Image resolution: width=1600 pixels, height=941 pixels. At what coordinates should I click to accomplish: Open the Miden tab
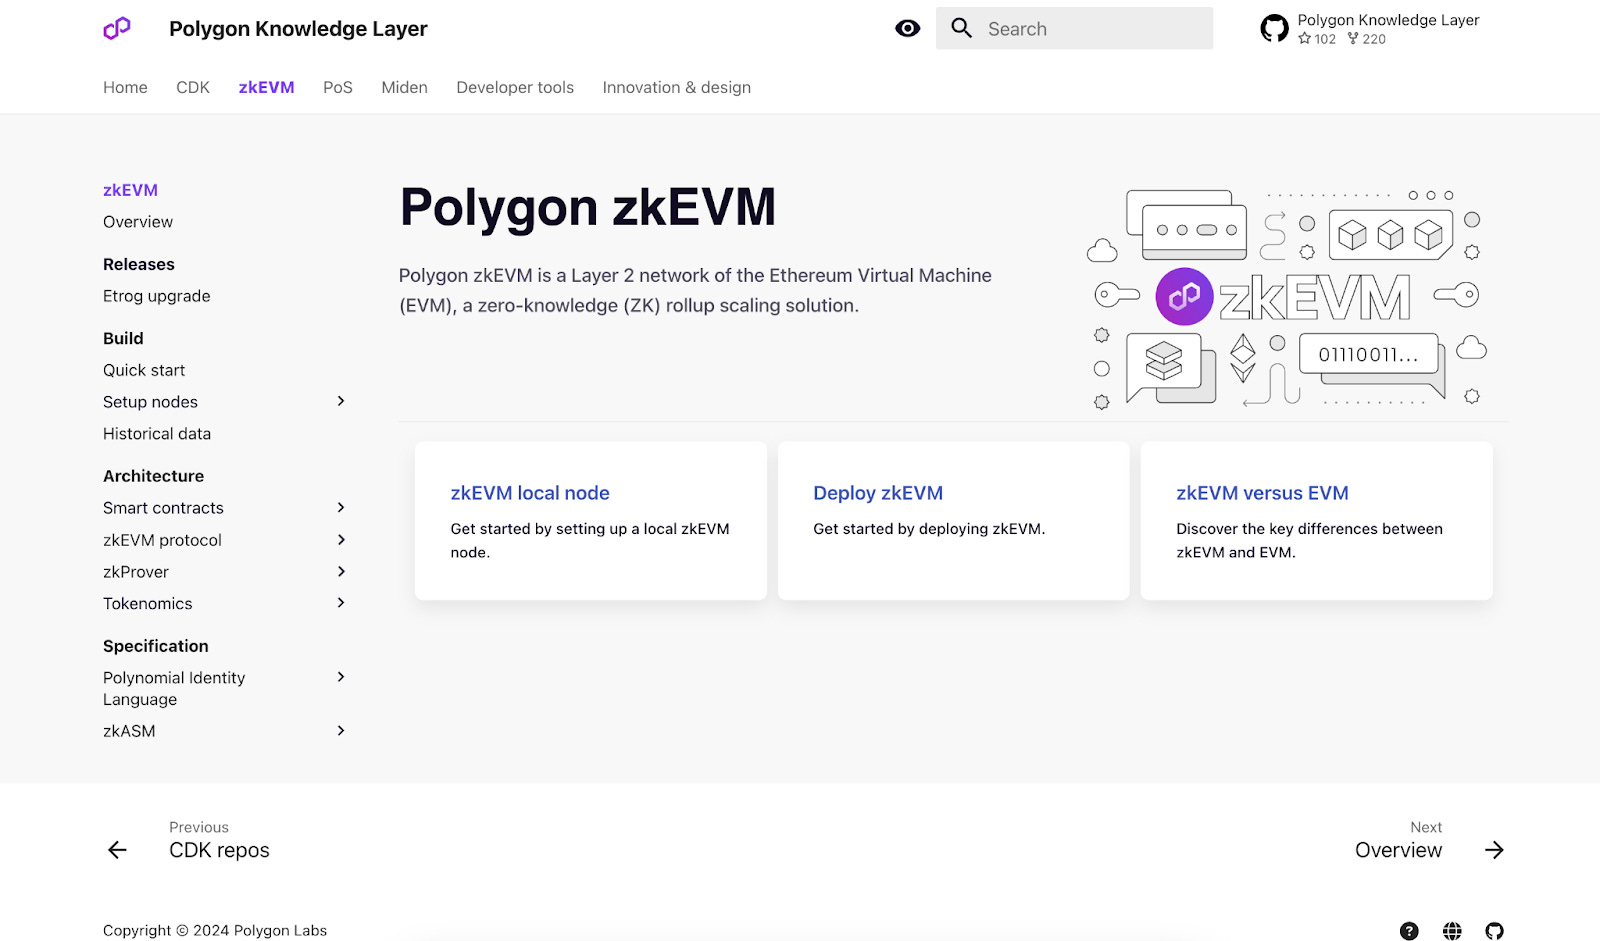(404, 87)
